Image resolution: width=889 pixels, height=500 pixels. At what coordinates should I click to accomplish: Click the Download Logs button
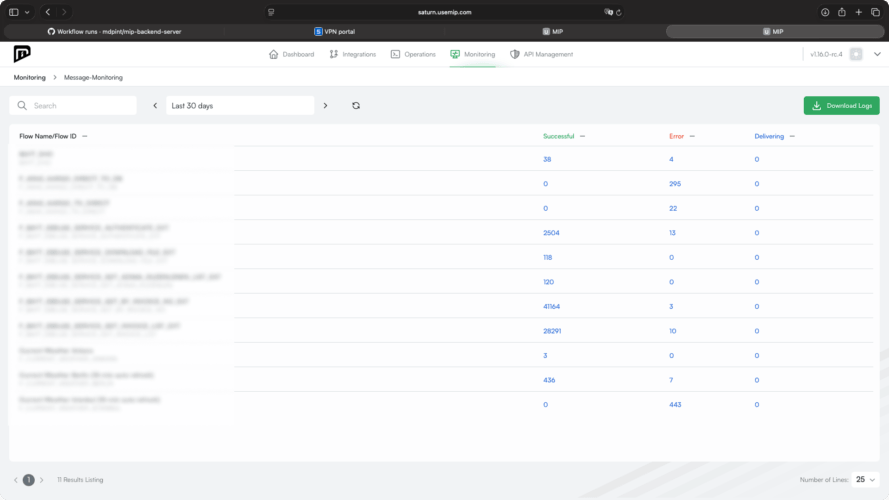click(841, 105)
